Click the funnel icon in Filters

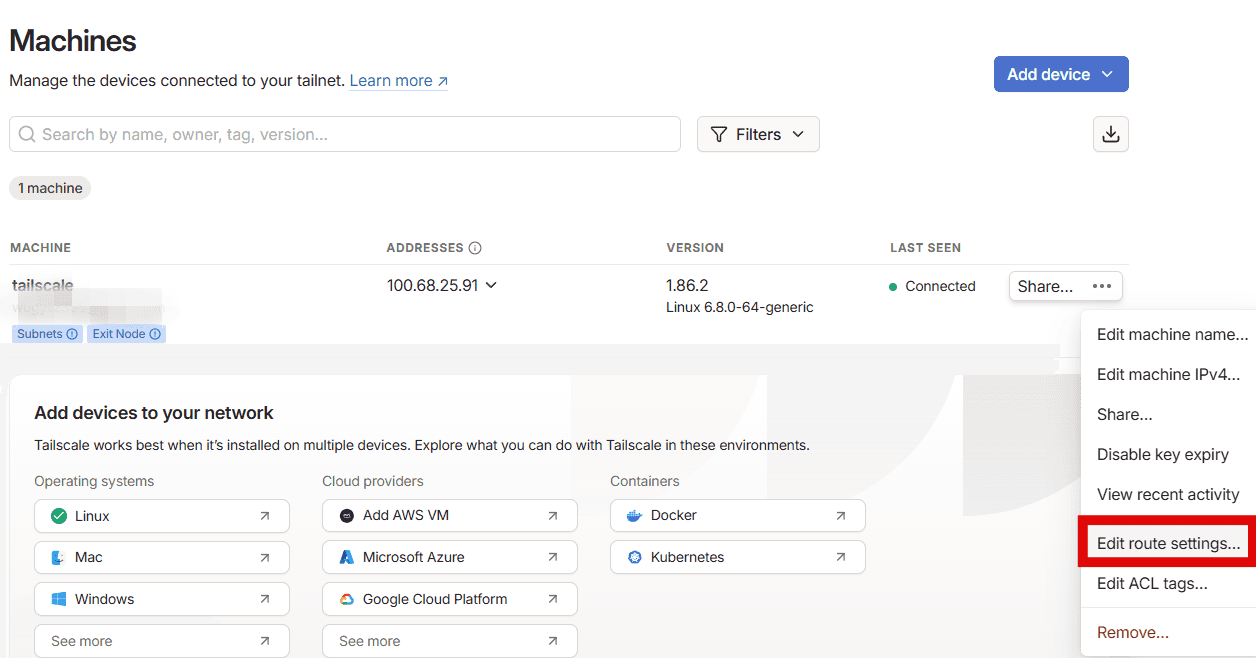[718, 134]
